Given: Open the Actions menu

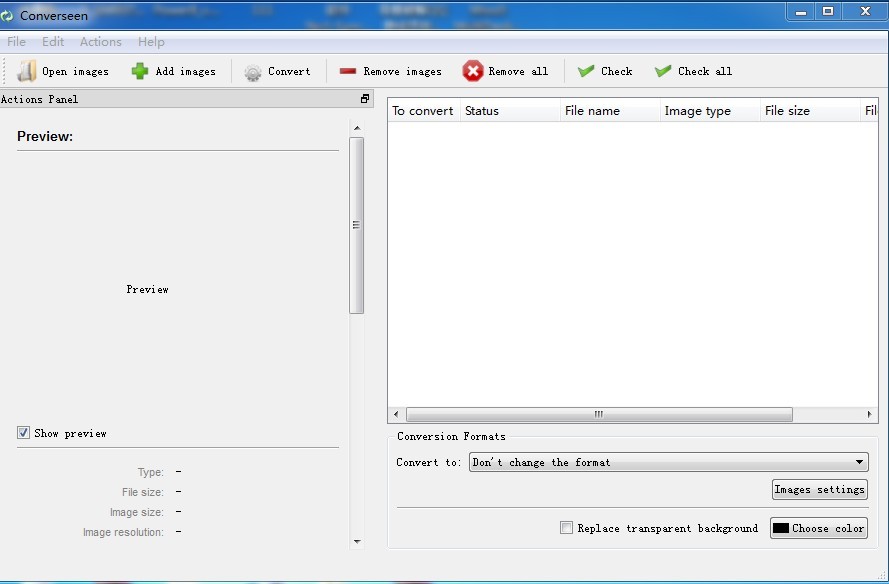Looking at the screenshot, I should (100, 41).
